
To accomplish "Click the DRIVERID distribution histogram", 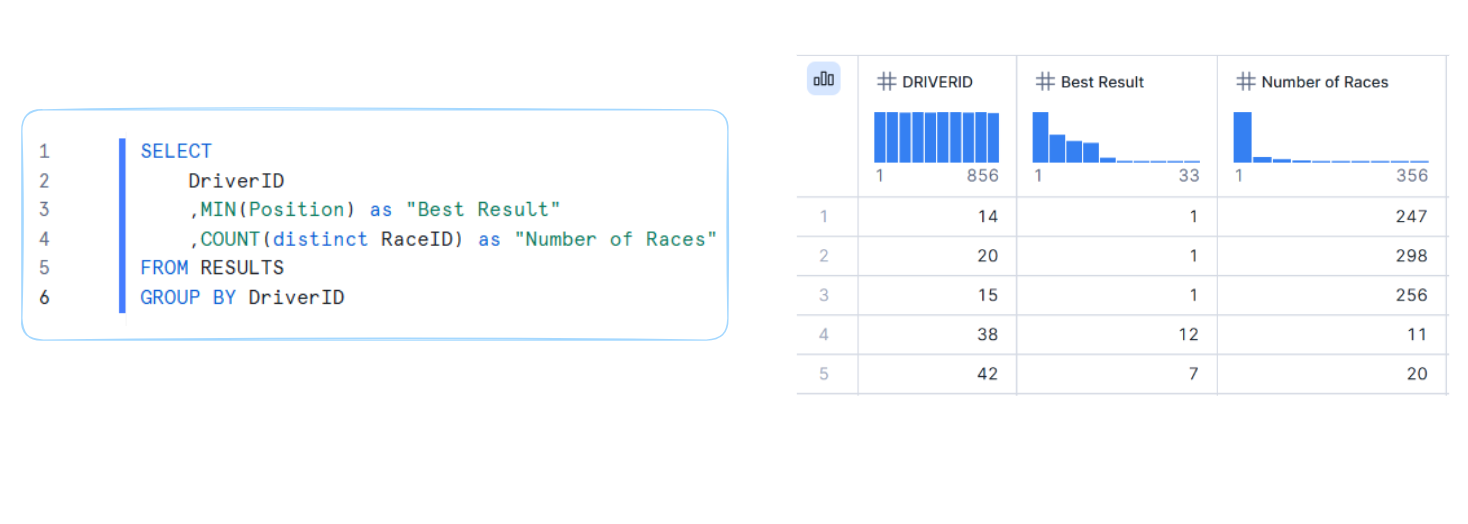I will click(x=937, y=137).
